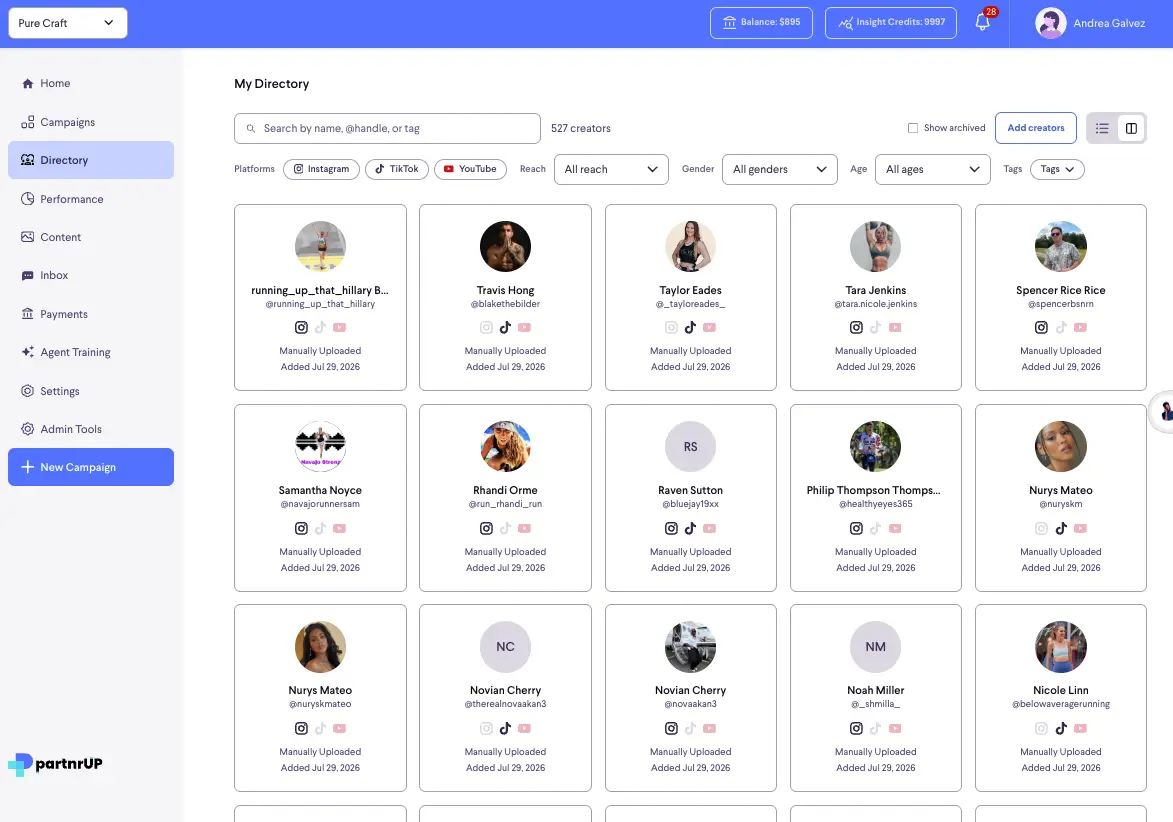
Task: Enable Show archived checkbox
Action: point(913,128)
